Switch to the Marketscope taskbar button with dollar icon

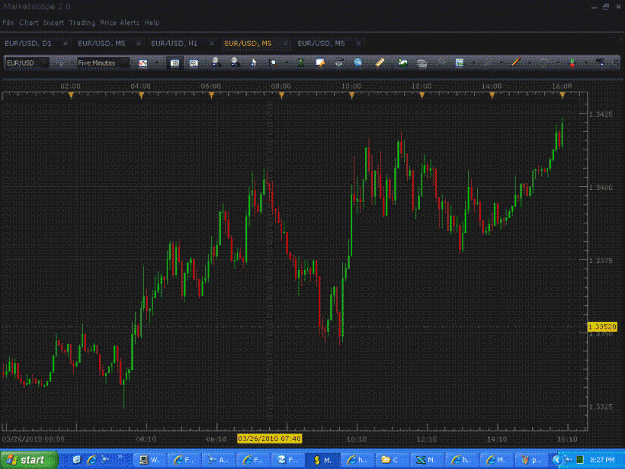click(x=323, y=460)
